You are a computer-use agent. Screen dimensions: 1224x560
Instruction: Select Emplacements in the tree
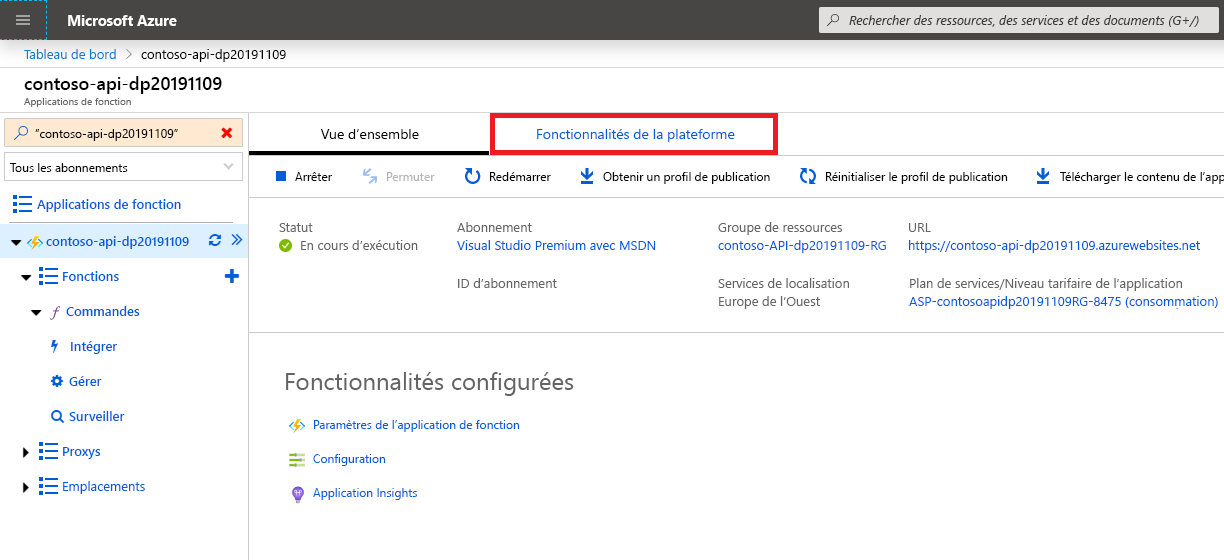103,486
